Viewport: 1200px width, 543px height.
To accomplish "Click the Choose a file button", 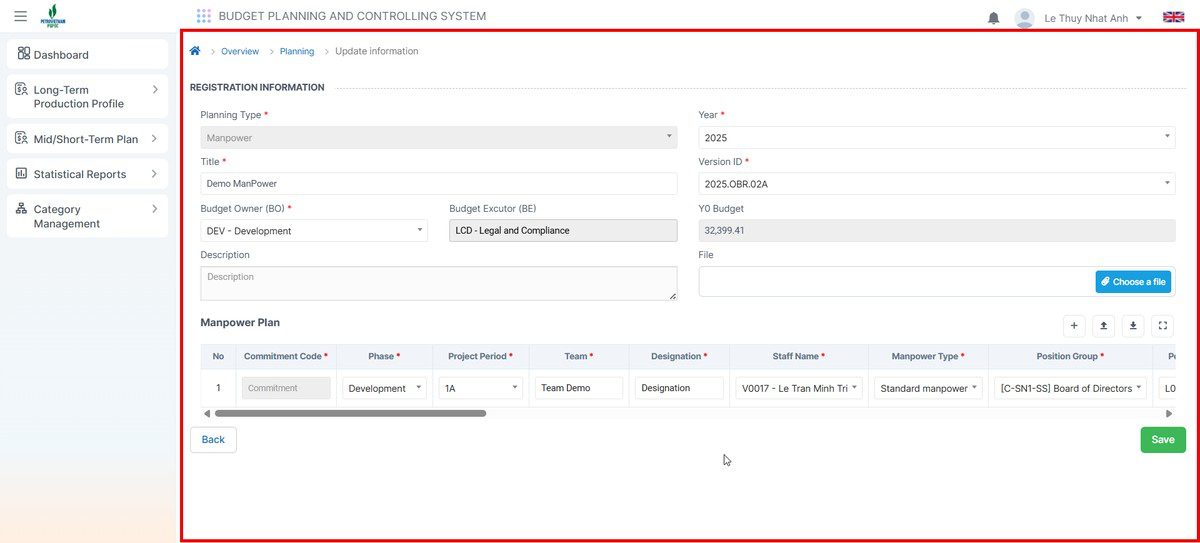I will (x=1133, y=282).
